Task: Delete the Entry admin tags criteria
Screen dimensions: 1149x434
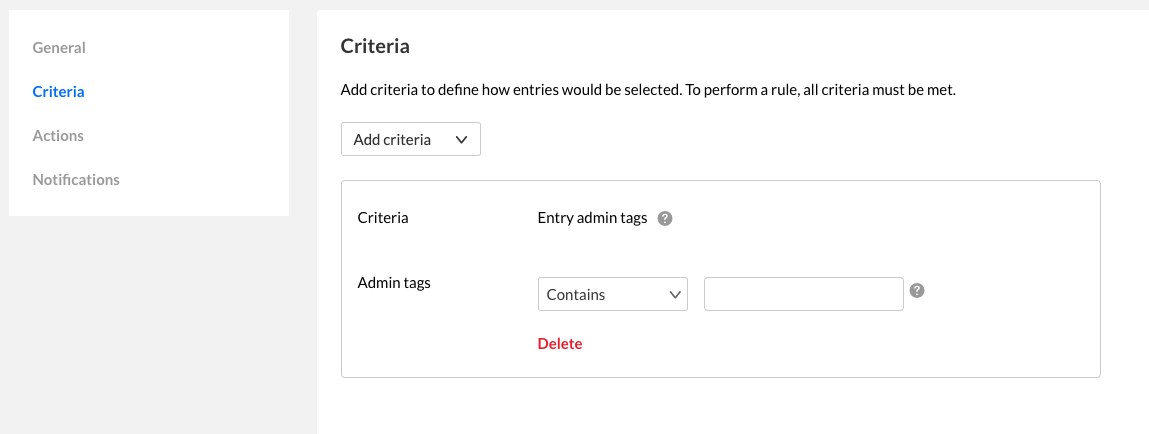Action: 560,344
